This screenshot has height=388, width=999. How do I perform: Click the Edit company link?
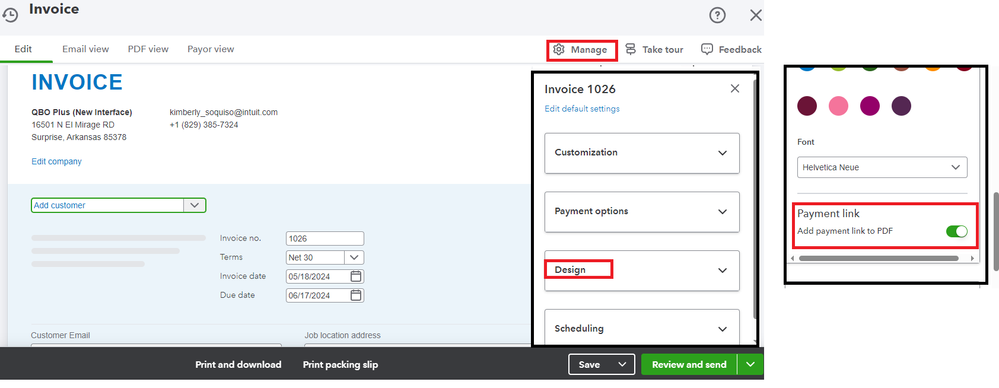click(x=57, y=162)
